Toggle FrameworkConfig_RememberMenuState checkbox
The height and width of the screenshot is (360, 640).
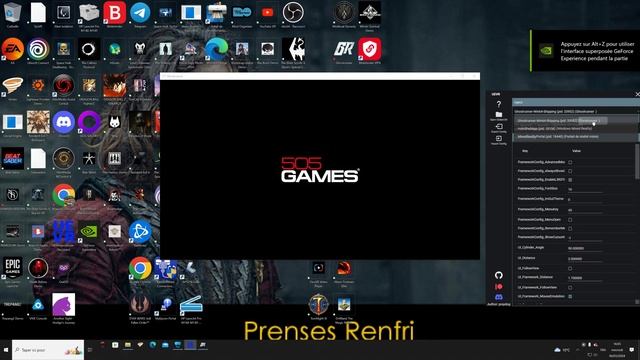pyautogui.click(x=570, y=229)
